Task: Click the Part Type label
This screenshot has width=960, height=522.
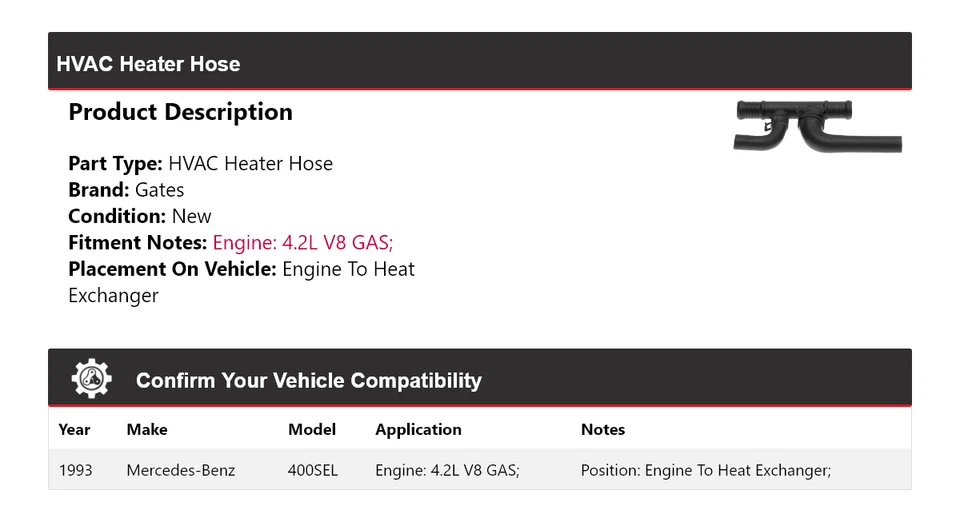Action: pos(115,163)
